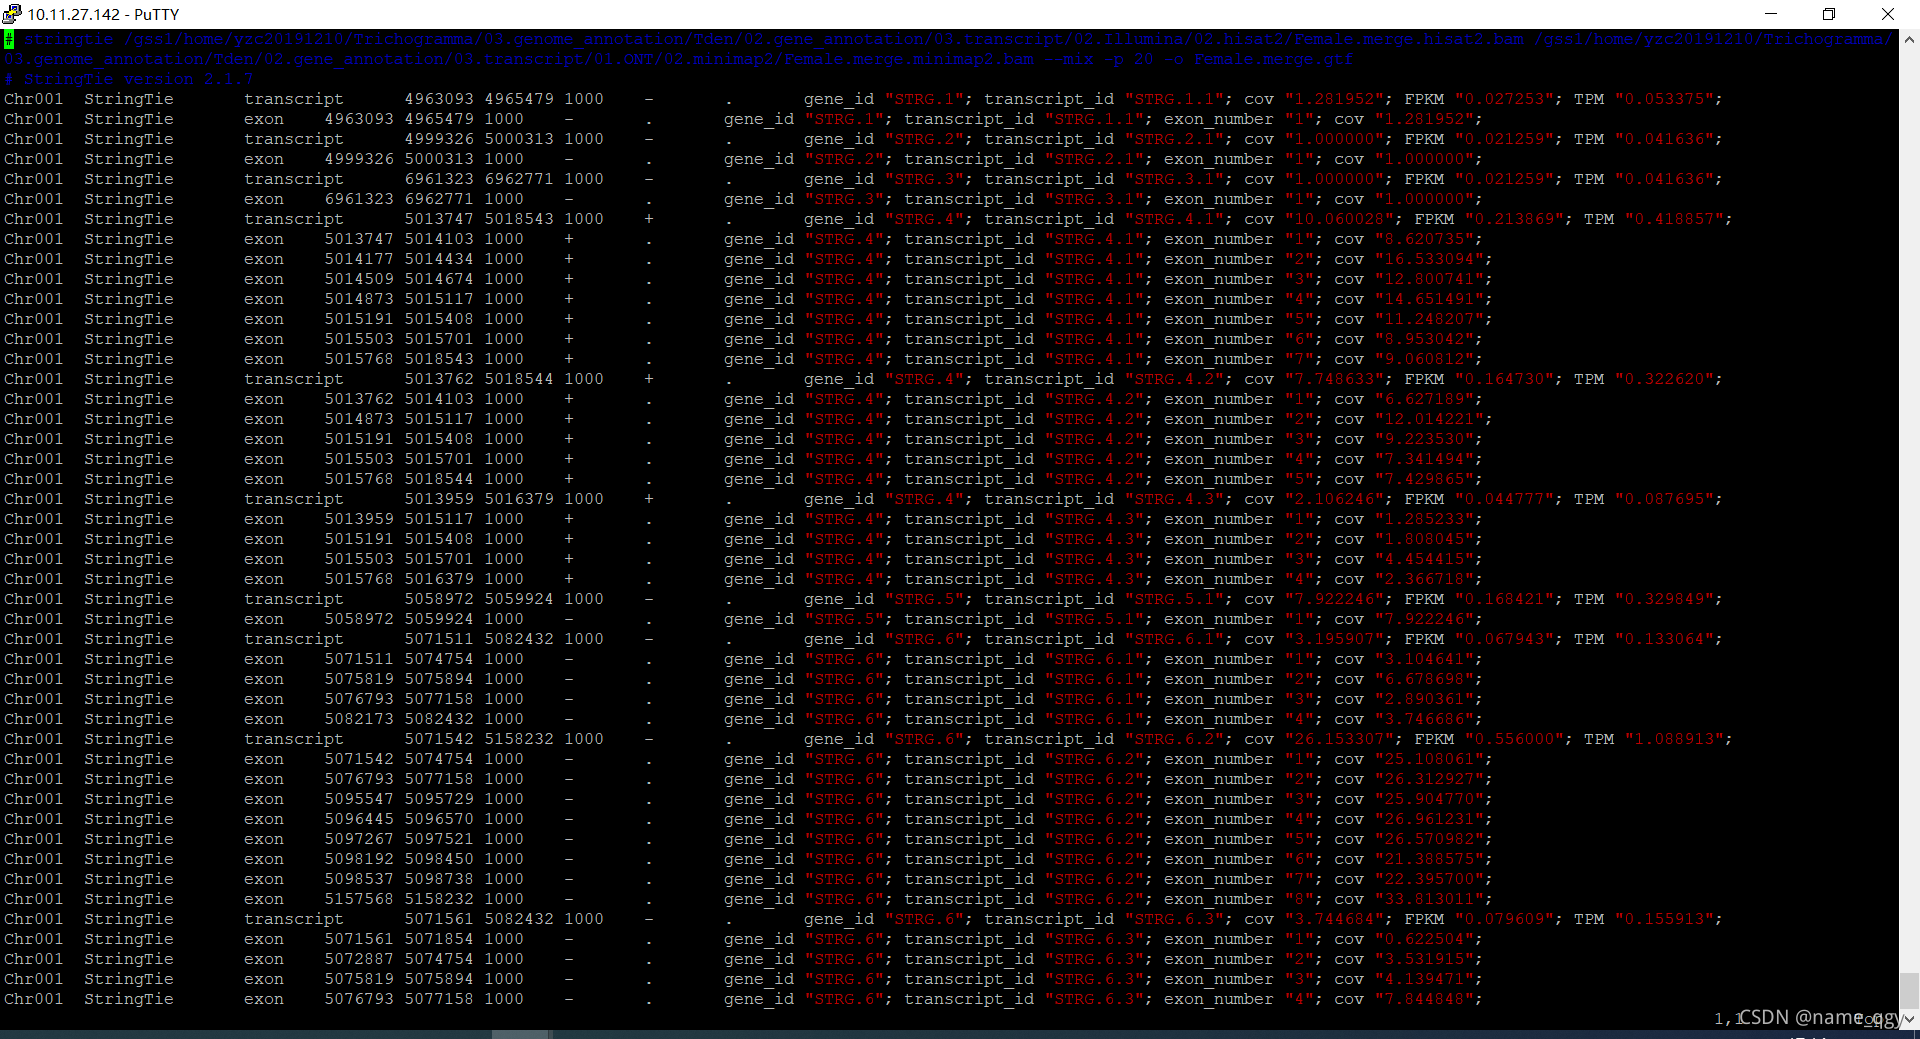Click the scrollbar down arrow
The width and height of the screenshot is (1920, 1039).
1909,1019
